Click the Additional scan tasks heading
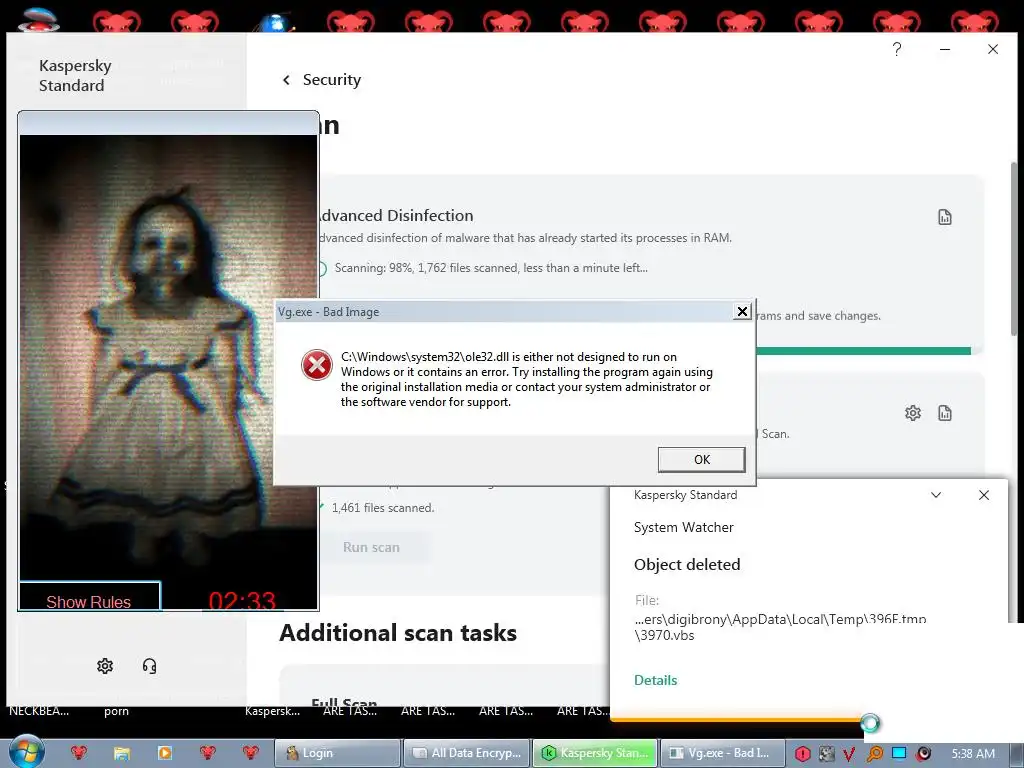Screen dimensions: 1024x768 [x=398, y=633]
